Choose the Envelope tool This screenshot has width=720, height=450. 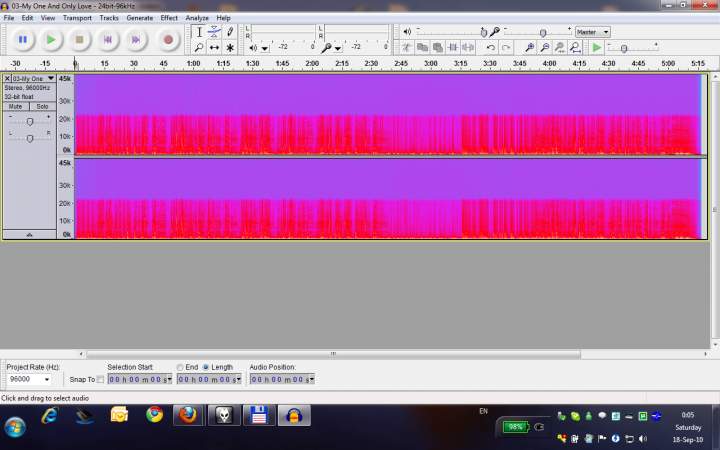[214, 32]
